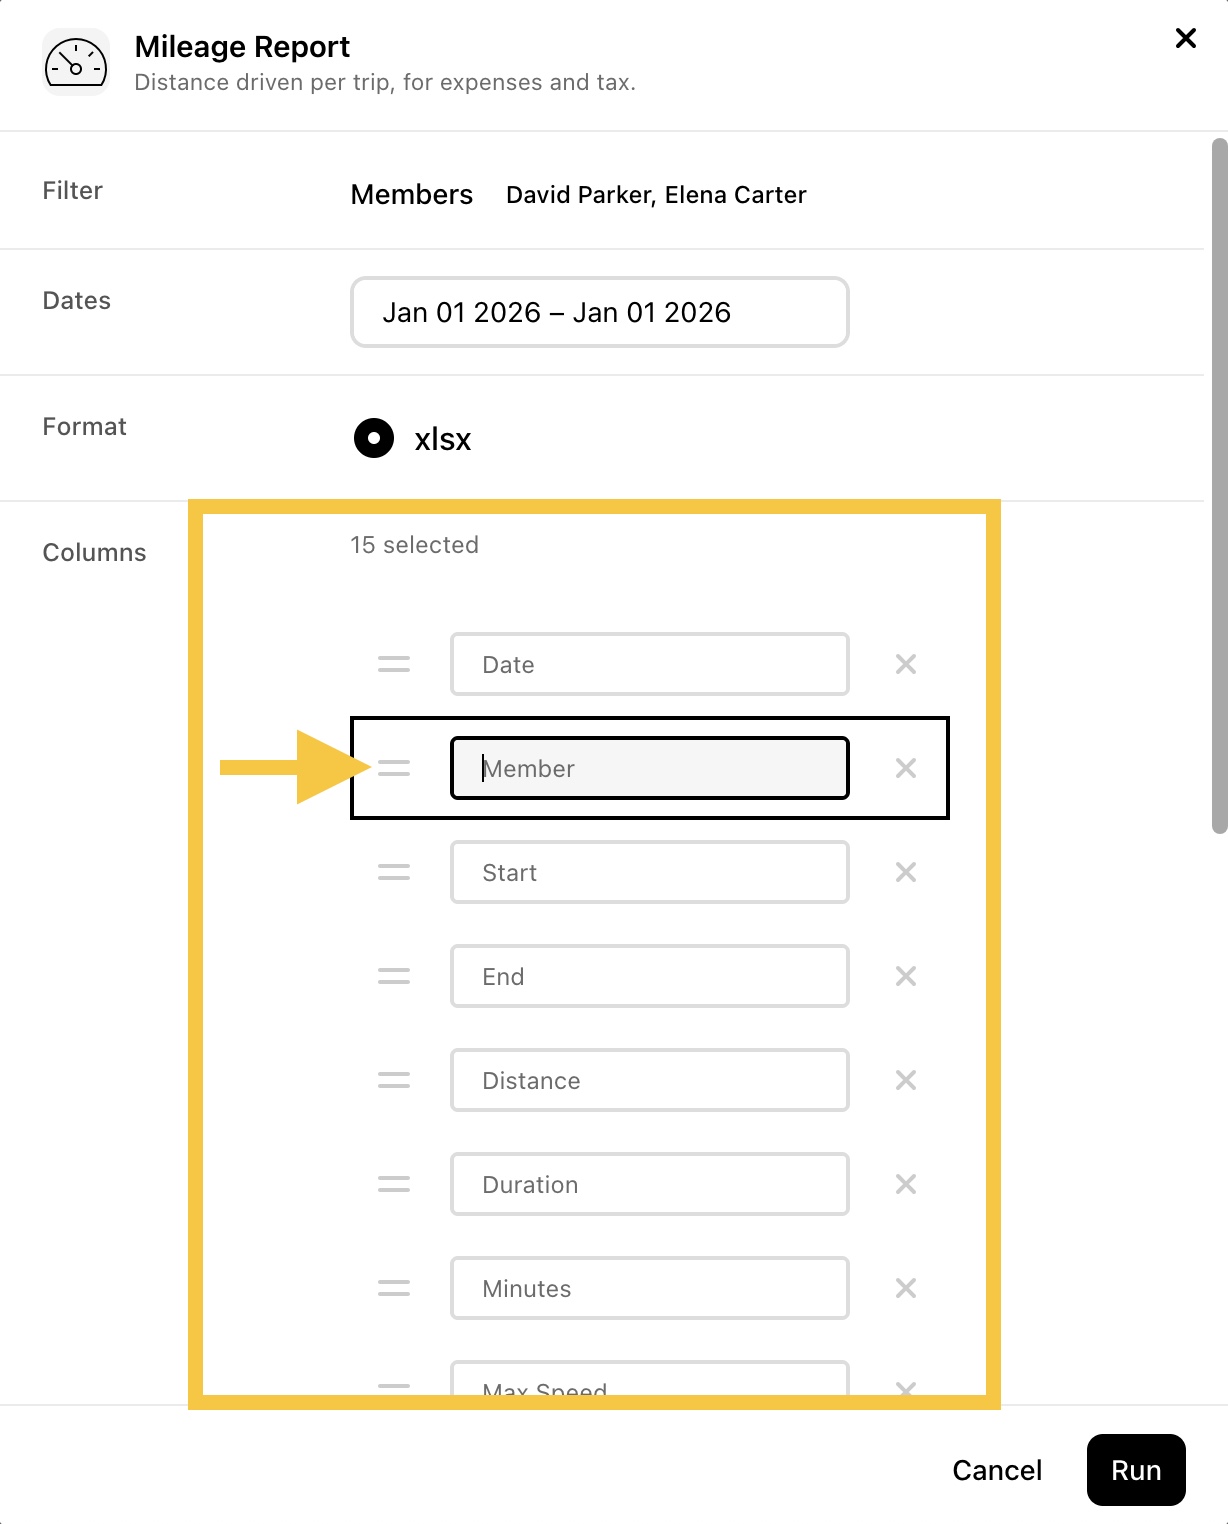Click the Duration row drag handle
This screenshot has height=1524, width=1228.
click(394, 1184)
